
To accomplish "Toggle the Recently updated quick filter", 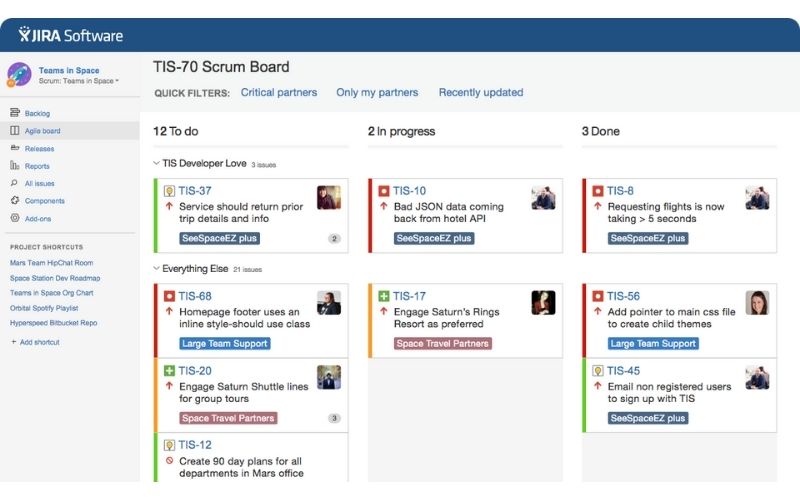I will coord(481,92).
